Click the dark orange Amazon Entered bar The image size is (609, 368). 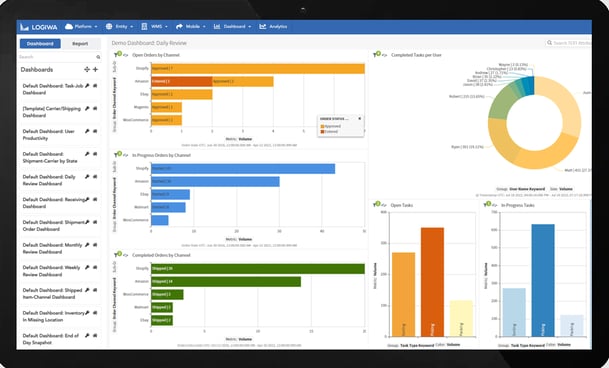[x=182, y=81]
